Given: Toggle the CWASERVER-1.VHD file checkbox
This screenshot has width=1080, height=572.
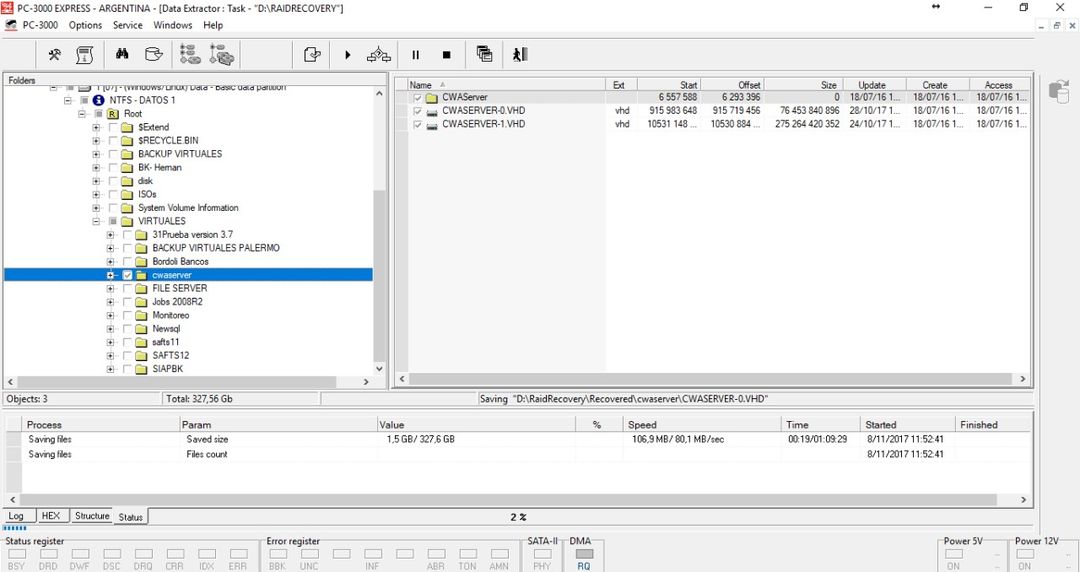Looking at the screenshot, I should point(418,125).
